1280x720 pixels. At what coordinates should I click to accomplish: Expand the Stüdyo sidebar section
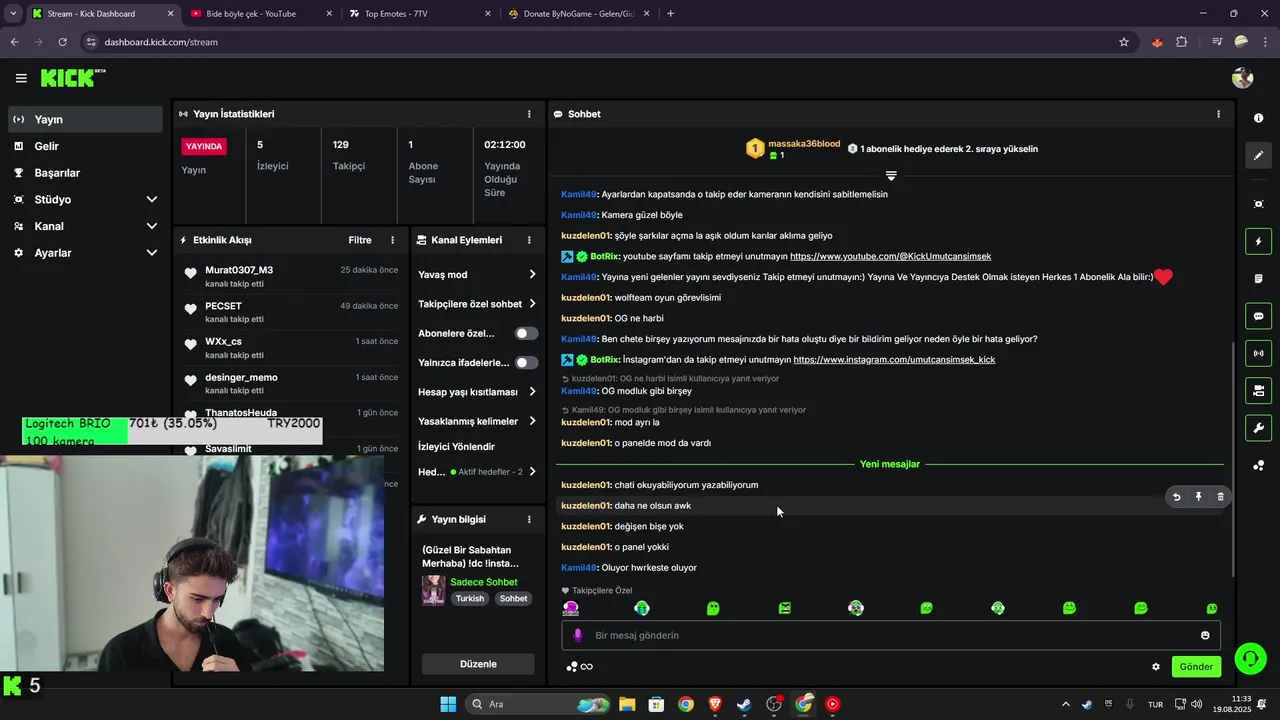tap(85, 199)
